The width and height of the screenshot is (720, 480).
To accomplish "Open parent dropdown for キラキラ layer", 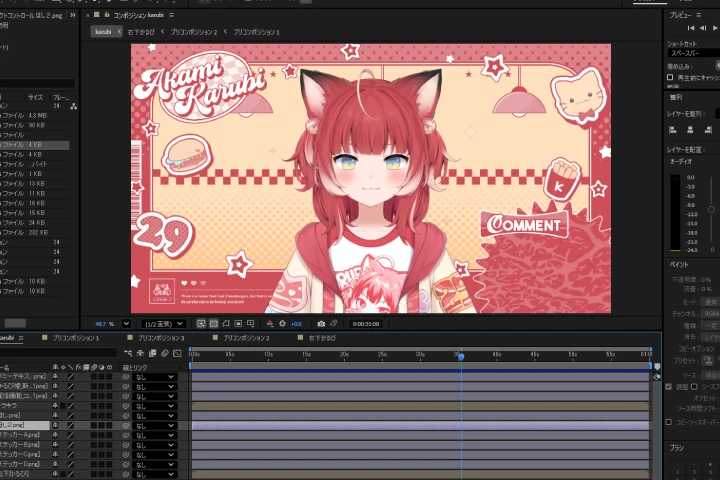I will [155, 406].
